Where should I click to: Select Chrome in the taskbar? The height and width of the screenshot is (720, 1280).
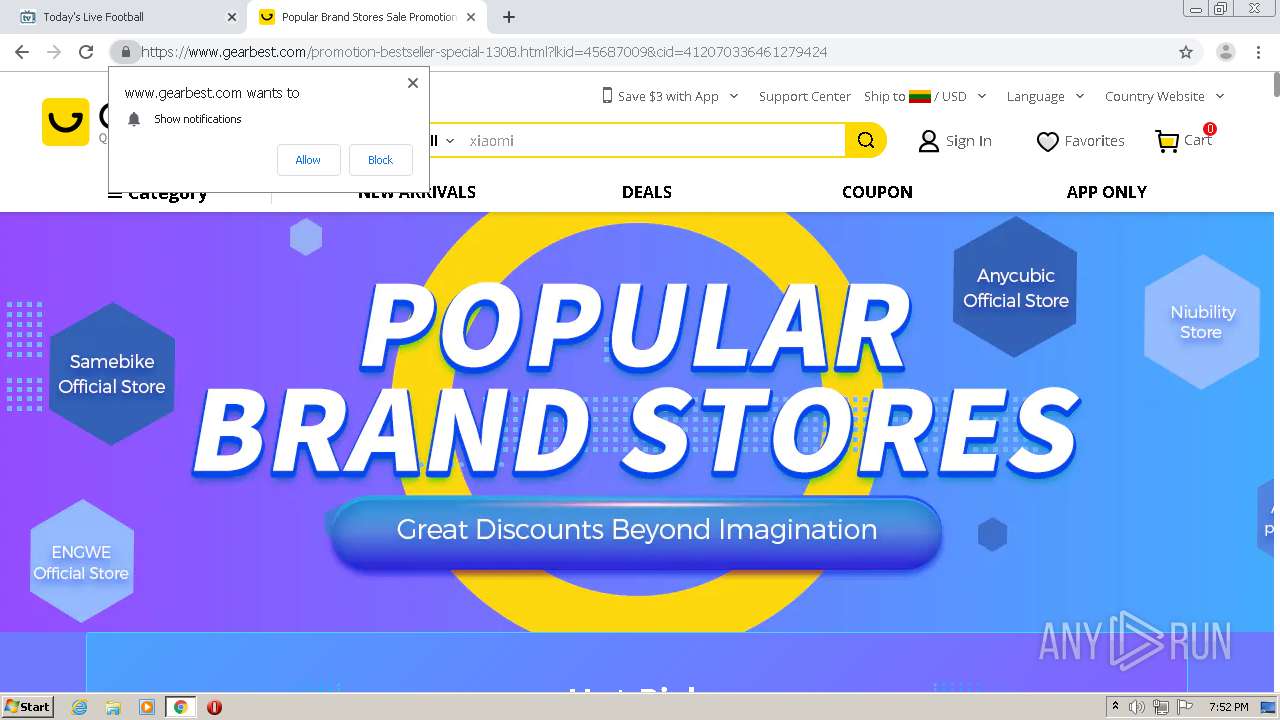tap(180, 707)
